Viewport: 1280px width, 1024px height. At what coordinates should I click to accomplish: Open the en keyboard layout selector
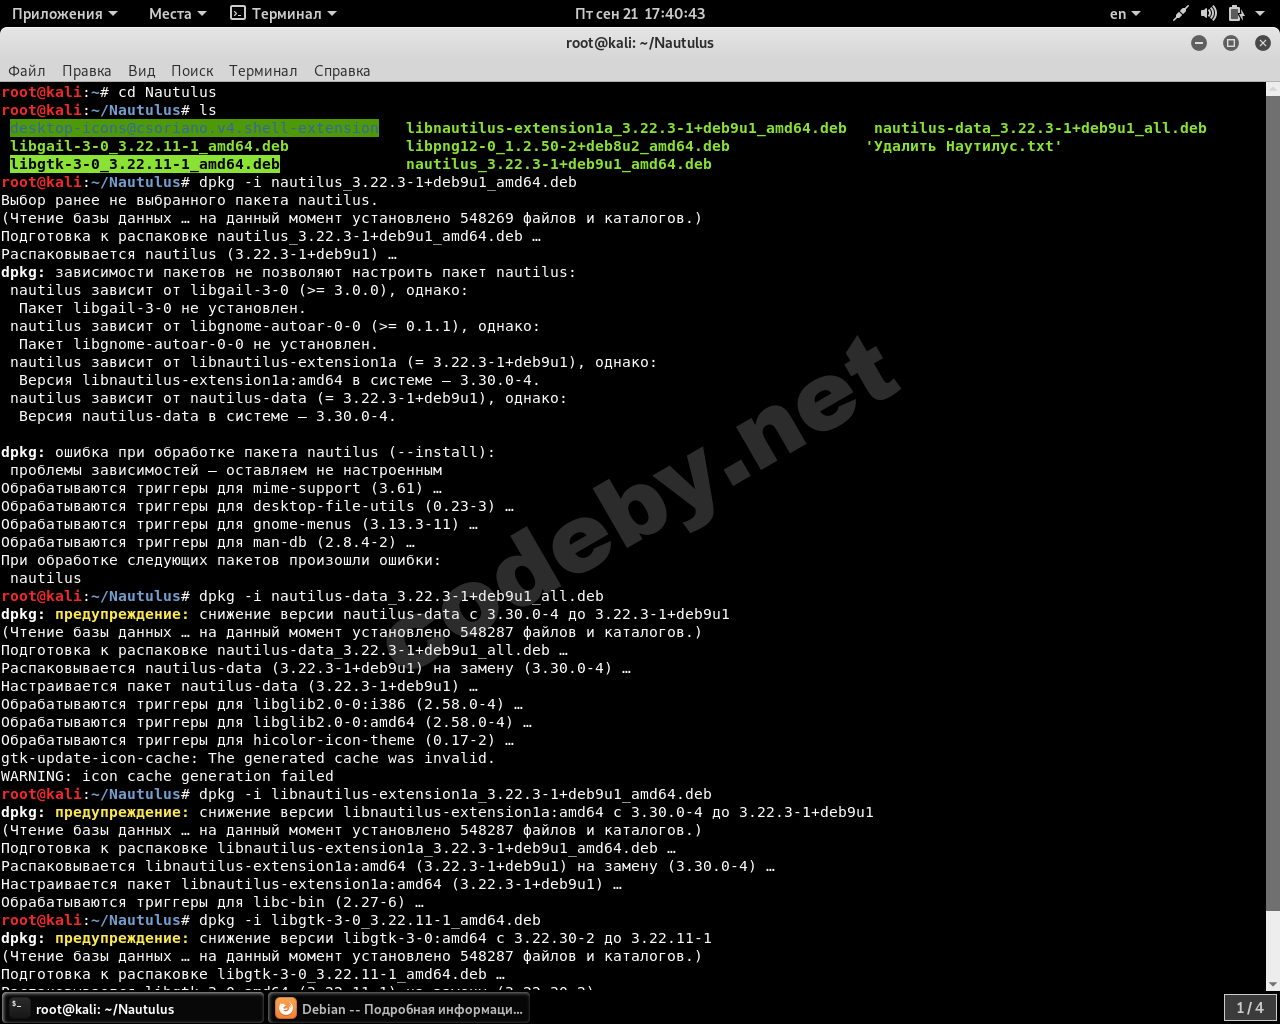1125,14
